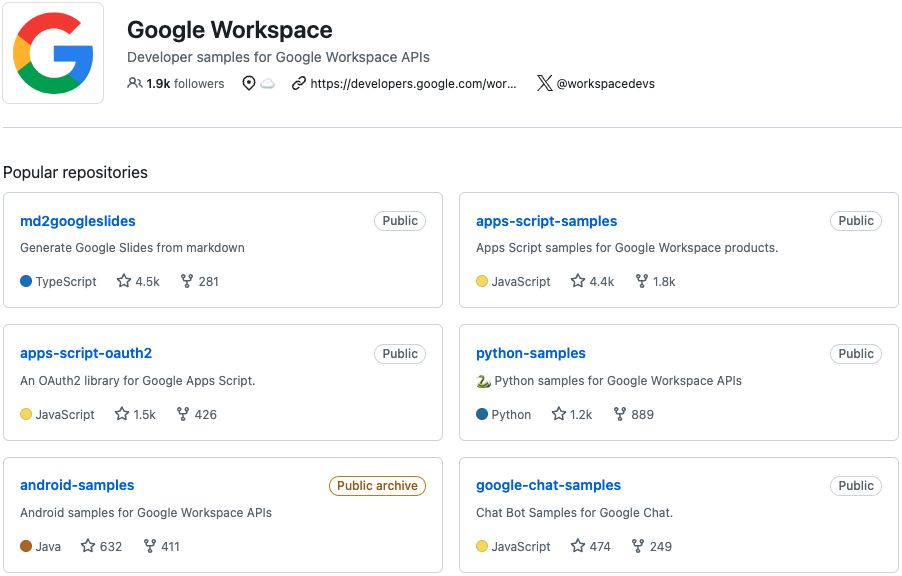Click android-samples fork icon
This screenshot has height=576, width=902.
coord(150,546)
